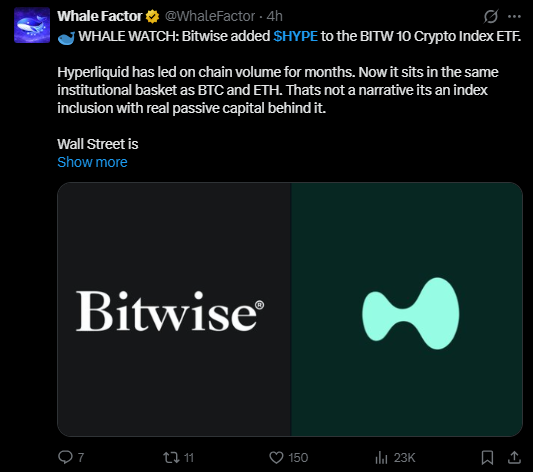Click the Whale Factor display name
The image size is (533, 472).
click(x=100, y=16)
